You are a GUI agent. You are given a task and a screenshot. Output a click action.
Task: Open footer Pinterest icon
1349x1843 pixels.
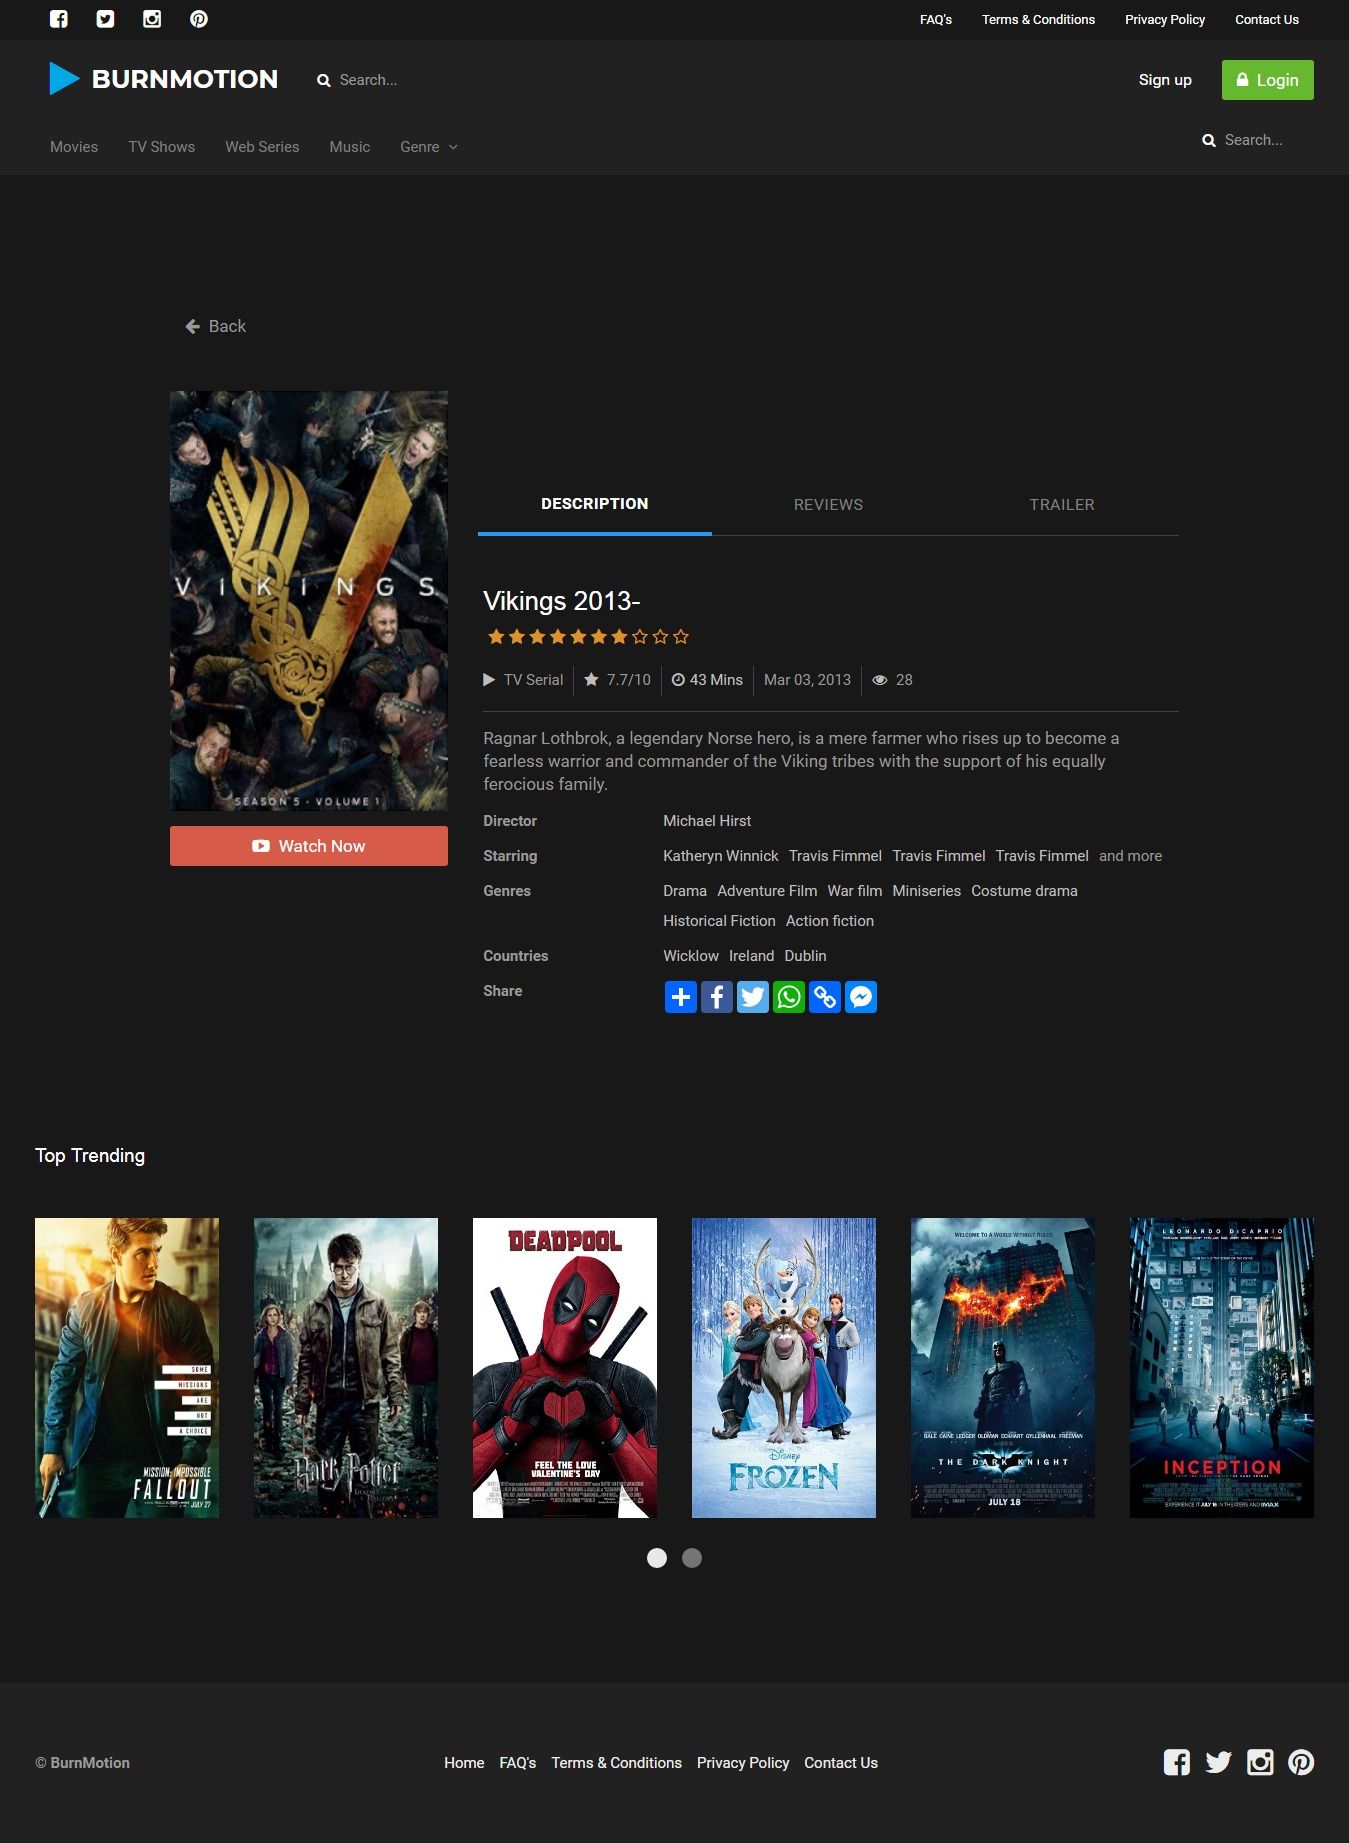(1301, 1762)
